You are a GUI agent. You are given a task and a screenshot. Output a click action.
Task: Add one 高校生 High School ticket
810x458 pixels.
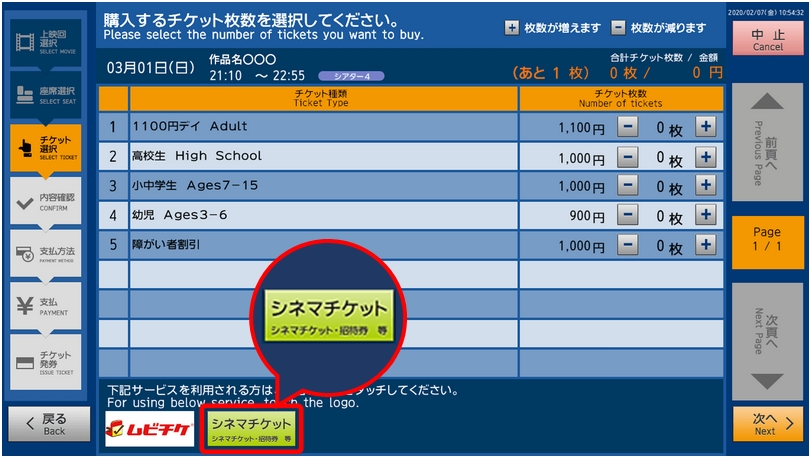click(706, 156)
